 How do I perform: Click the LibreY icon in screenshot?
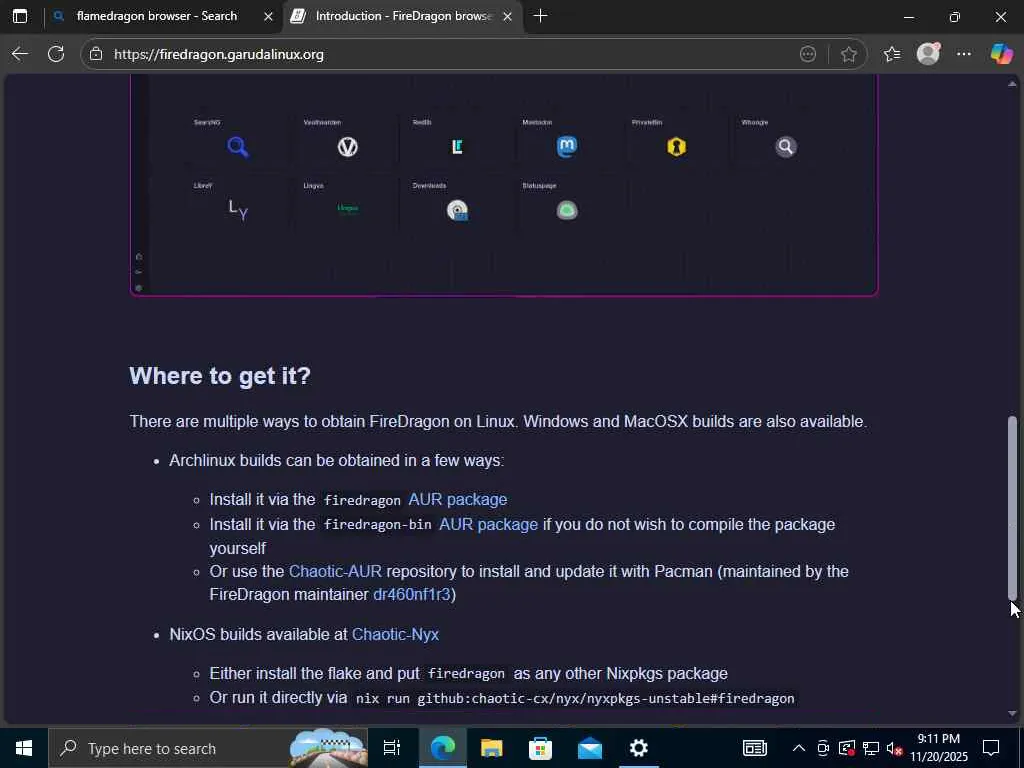tap(238, 210)
